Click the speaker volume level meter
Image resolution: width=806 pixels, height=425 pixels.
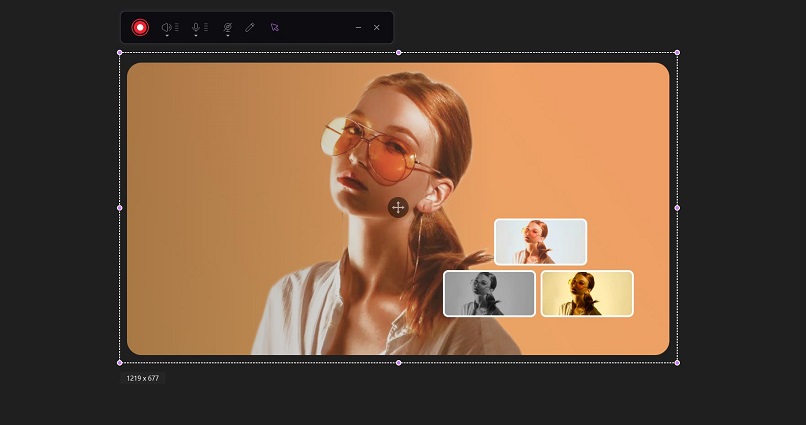(177, 27)
